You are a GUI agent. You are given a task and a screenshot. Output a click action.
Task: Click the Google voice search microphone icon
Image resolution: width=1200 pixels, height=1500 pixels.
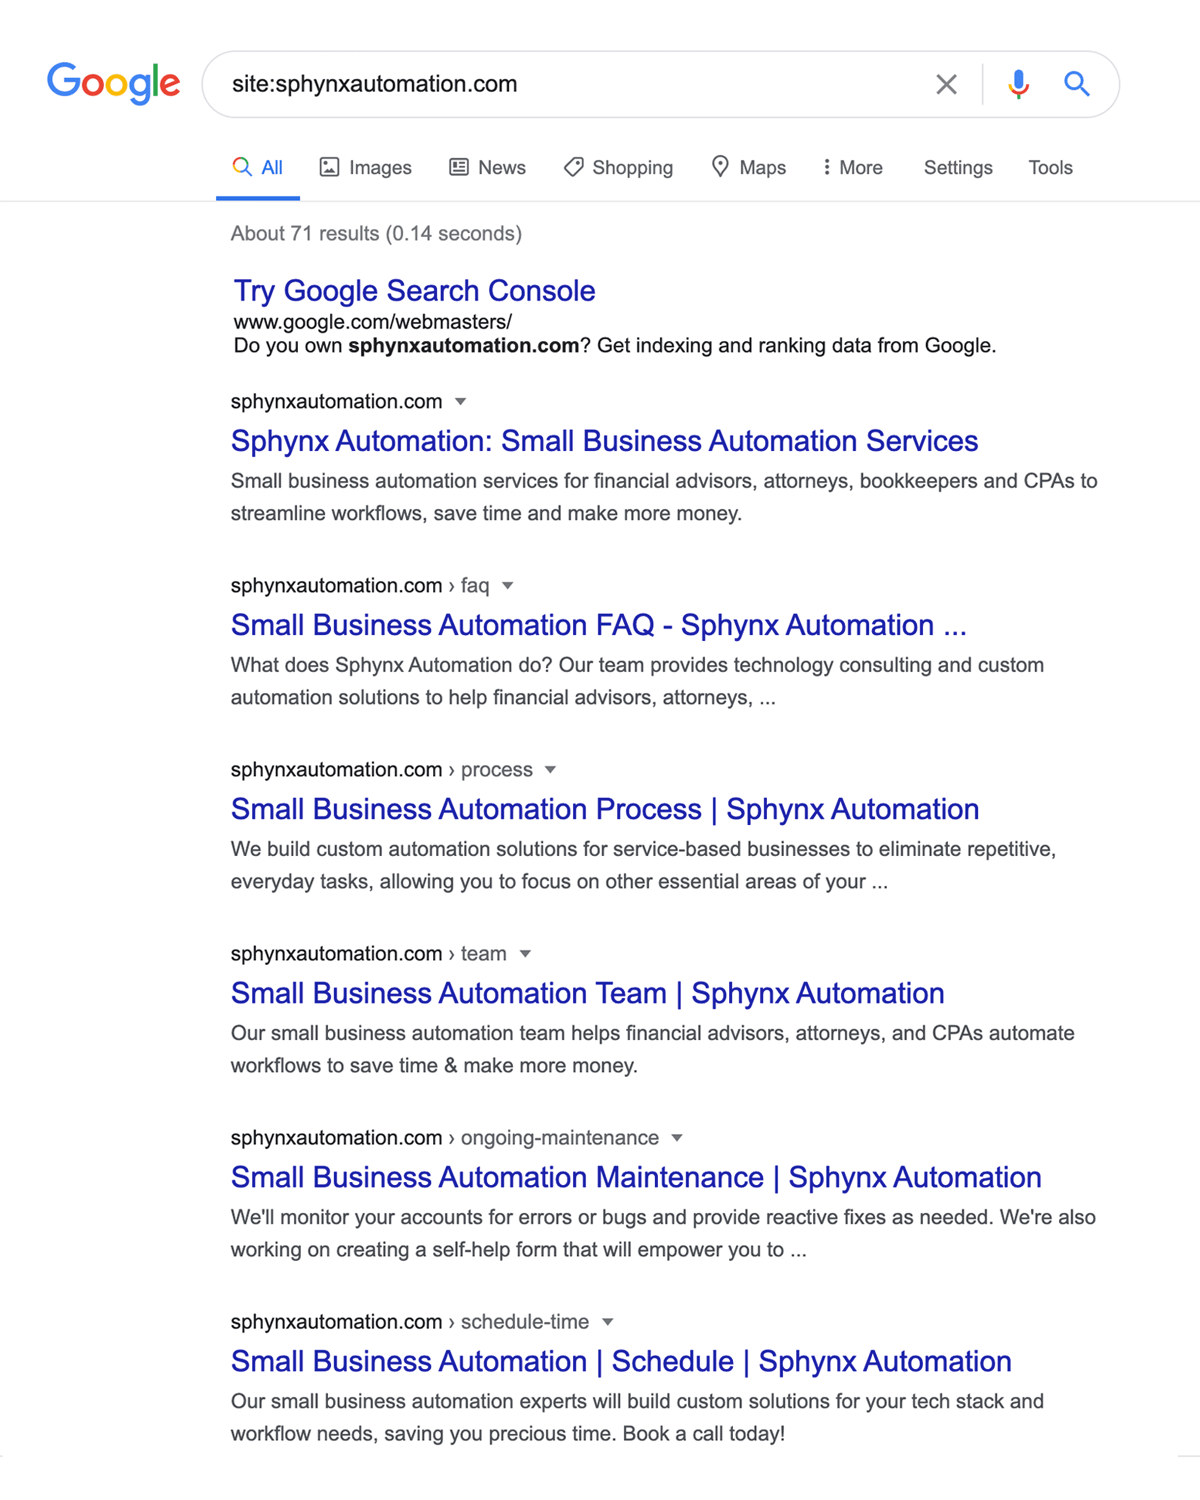pyautogui.click(x=1018, y=84)
